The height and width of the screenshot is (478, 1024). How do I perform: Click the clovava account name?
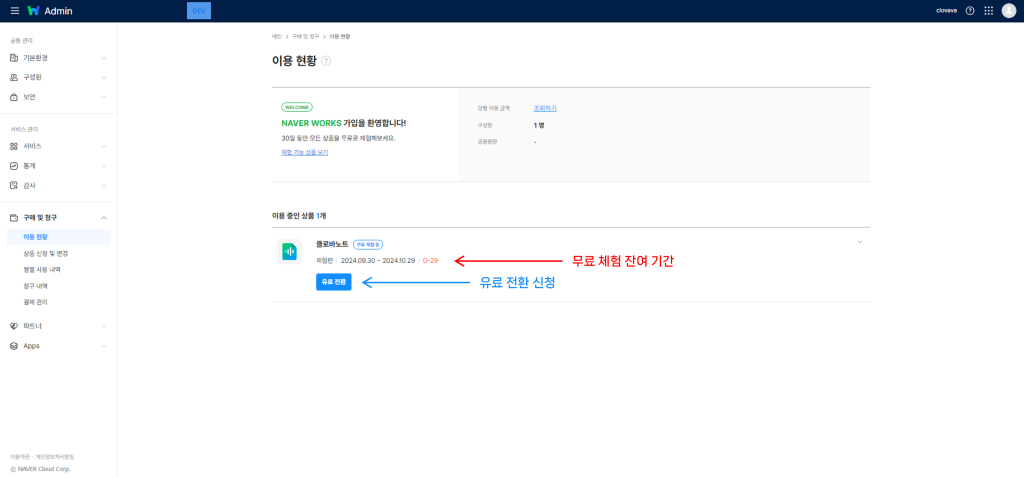tap(947, 11)
